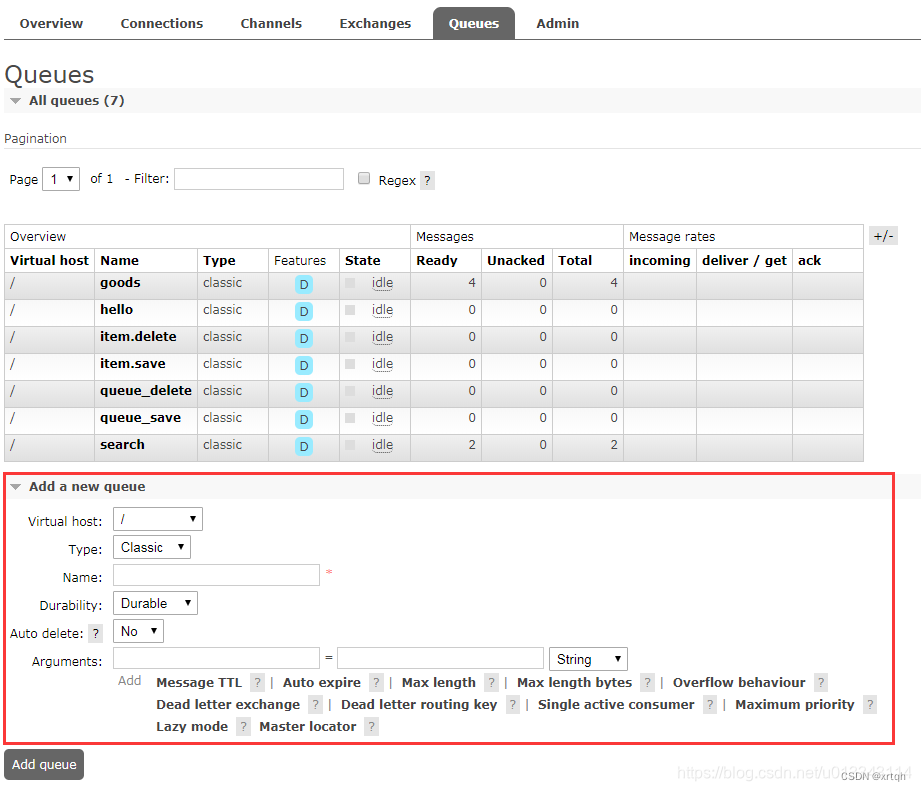Screen dimensions: 921x791
Task: Open the hello queue link
Action: click(x=116, y=309)
